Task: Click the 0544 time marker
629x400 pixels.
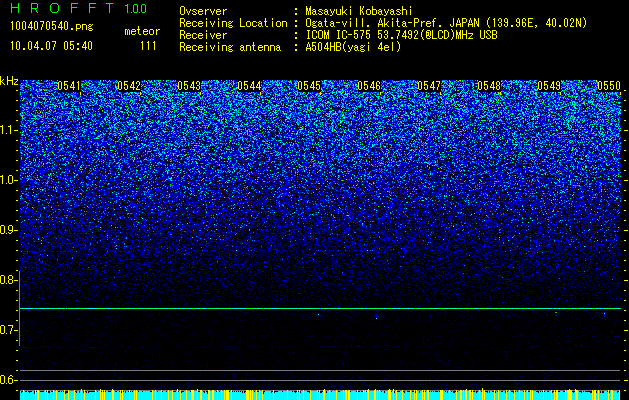Action: pos(249,86)
